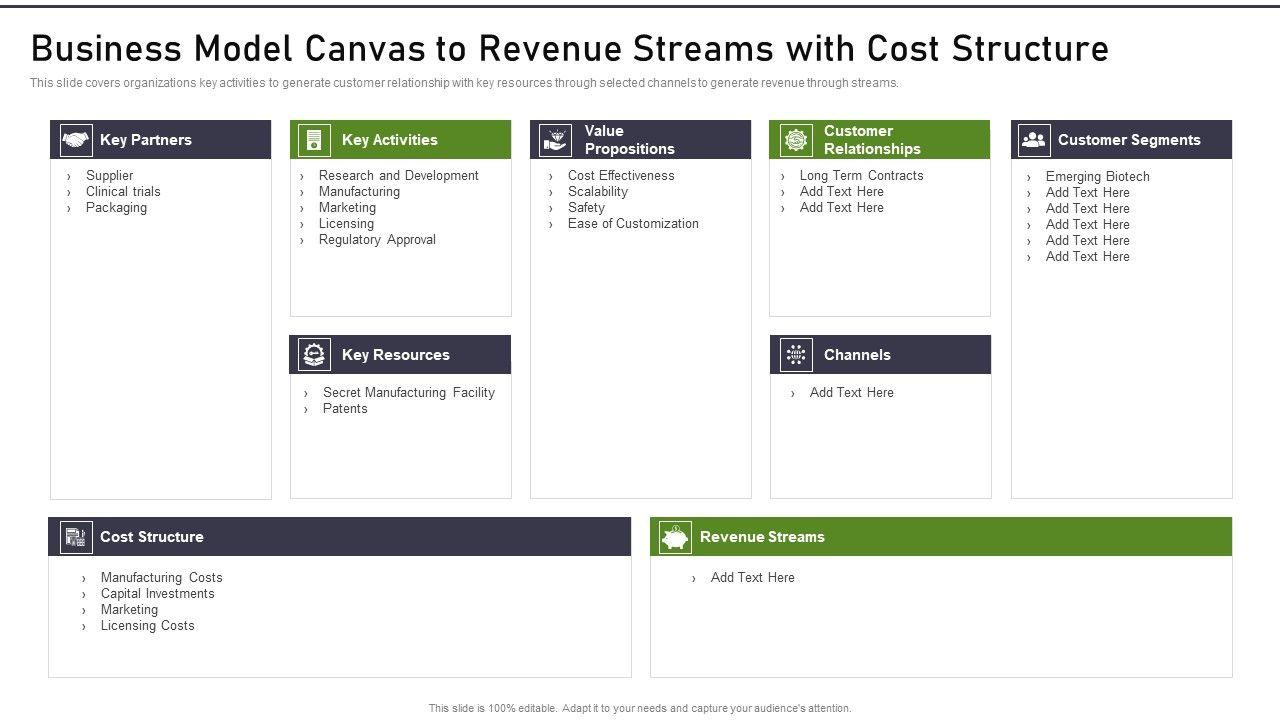Select the Customer Relationships gear icon

click(795, 140)
